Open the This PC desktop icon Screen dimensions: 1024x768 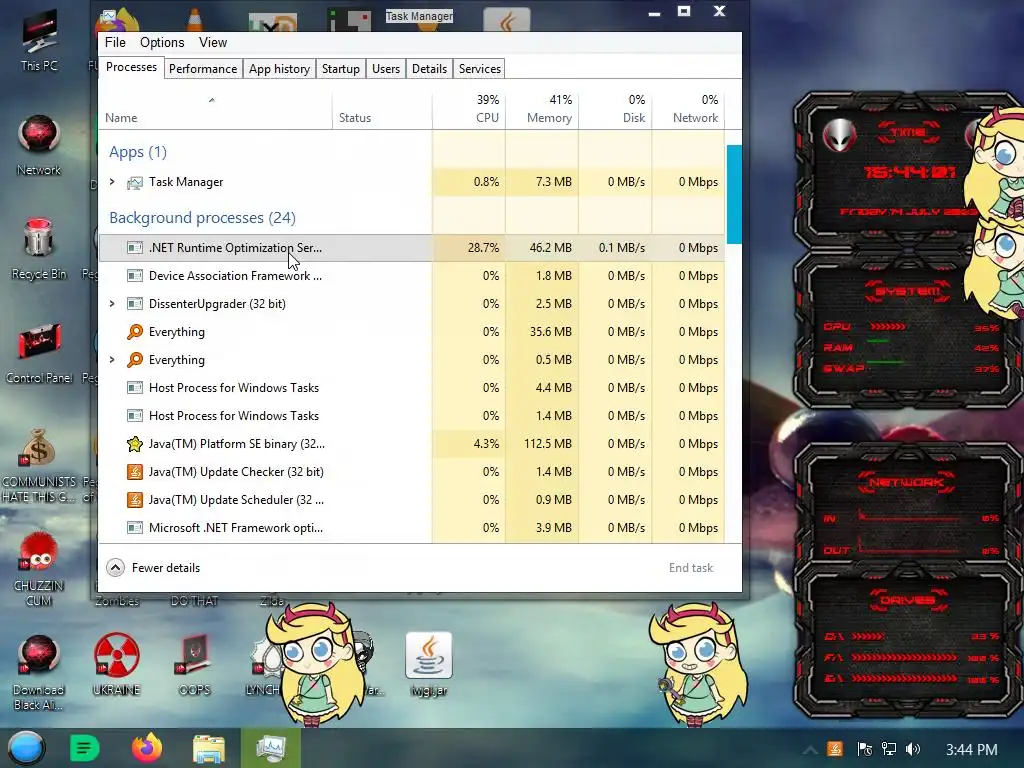click(x=39, y=40)
